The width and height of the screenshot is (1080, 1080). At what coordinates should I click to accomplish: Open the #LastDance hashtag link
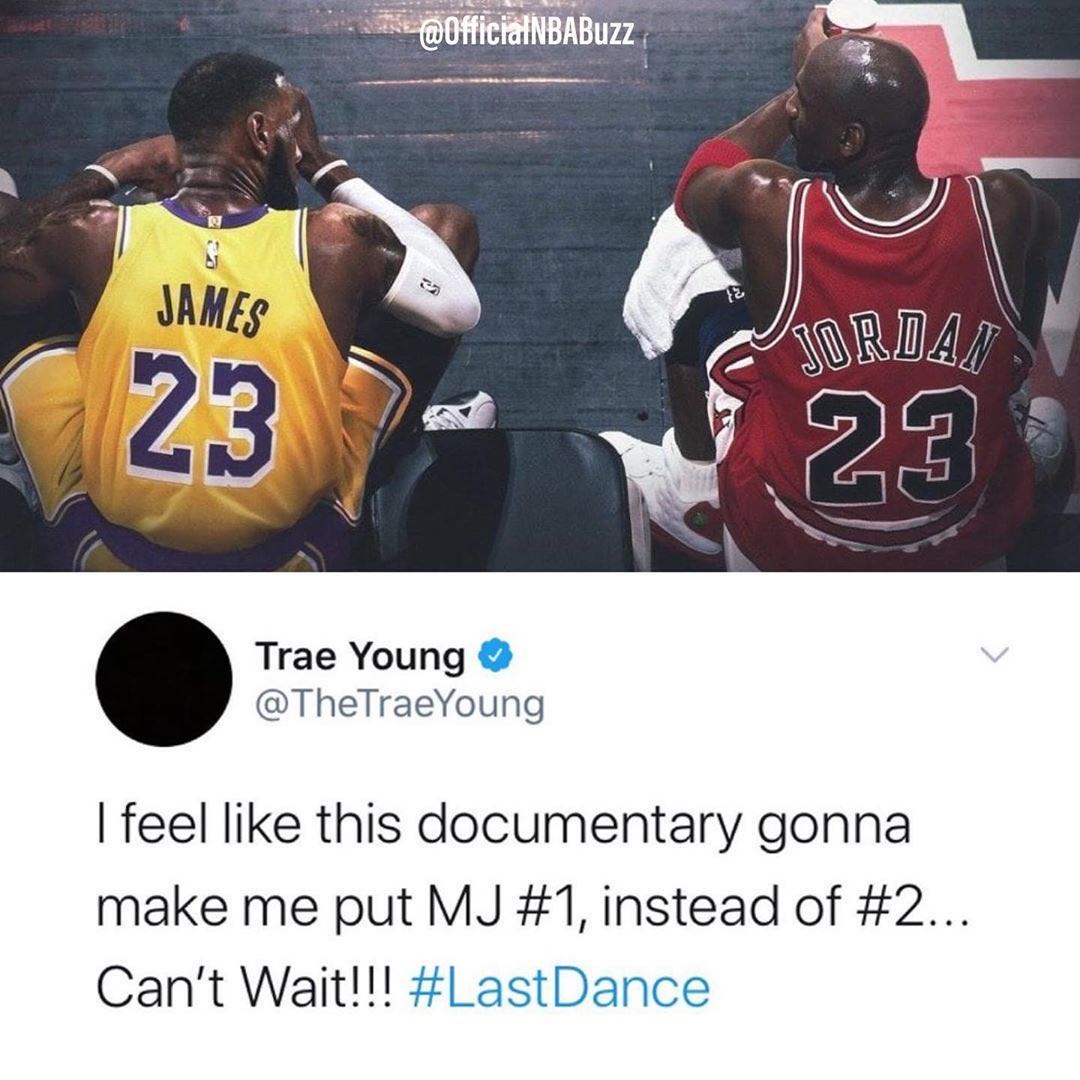tap(559, 988)
